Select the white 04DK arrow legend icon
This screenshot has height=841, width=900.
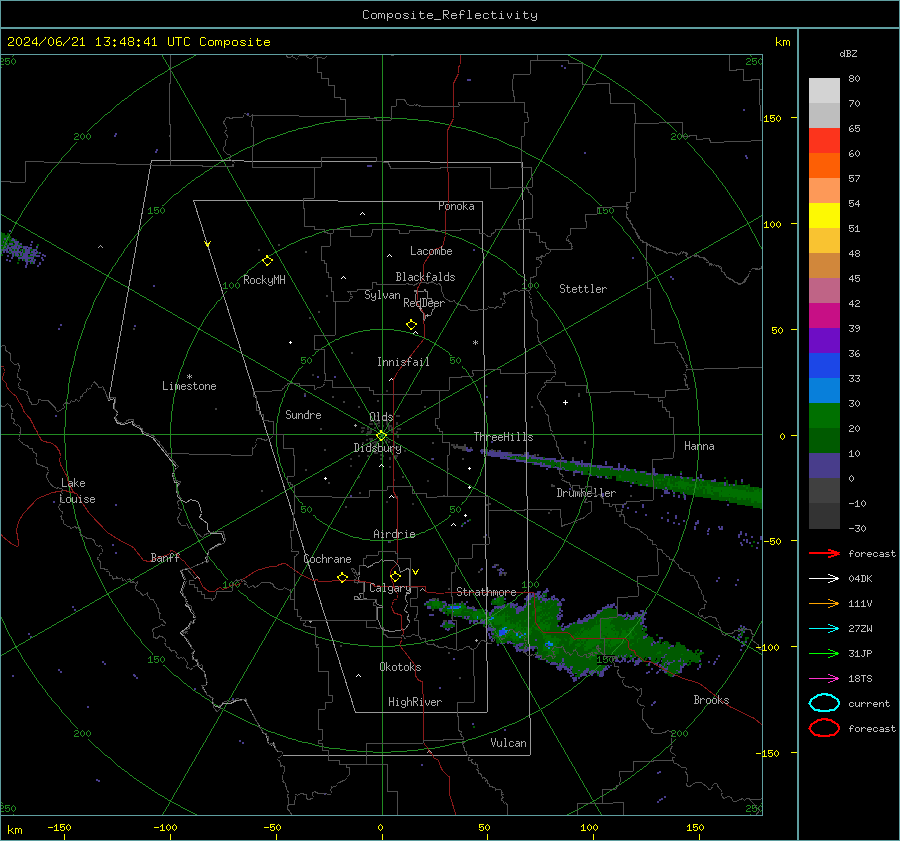[824, 578]
